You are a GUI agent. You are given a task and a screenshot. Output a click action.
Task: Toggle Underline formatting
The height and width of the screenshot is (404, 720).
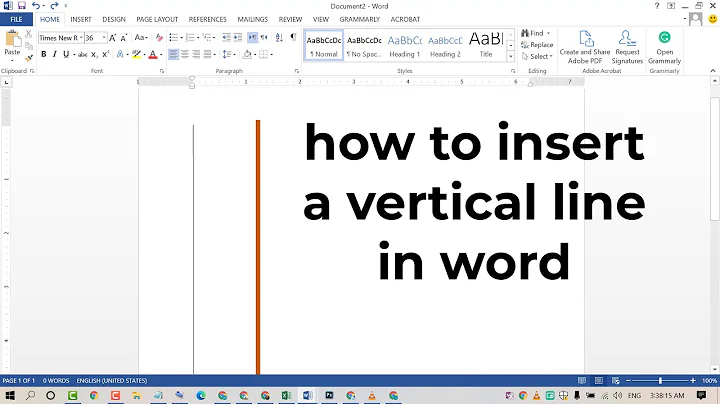[x=66, y=55]
